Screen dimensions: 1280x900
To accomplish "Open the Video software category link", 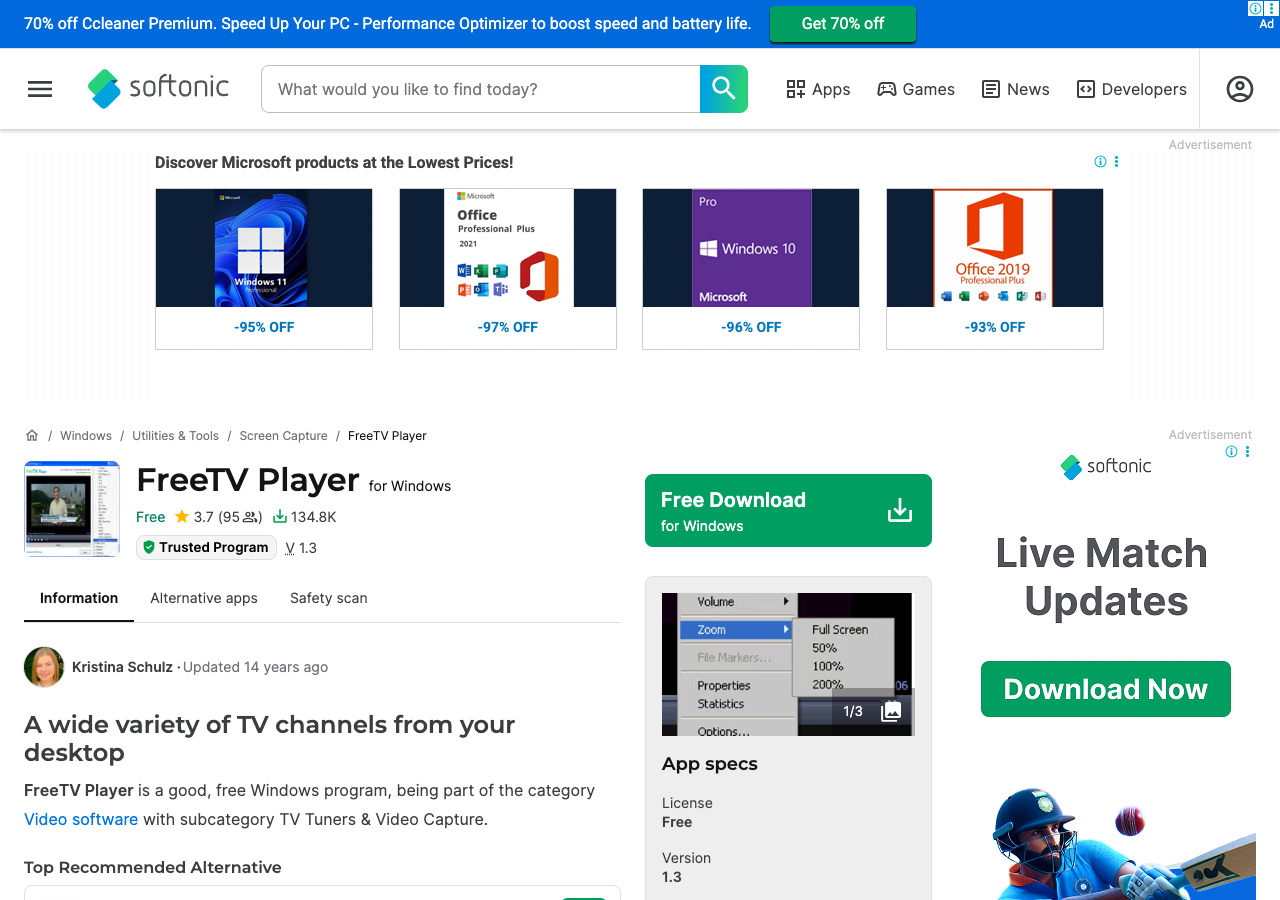I will click(x=80, y=819).
